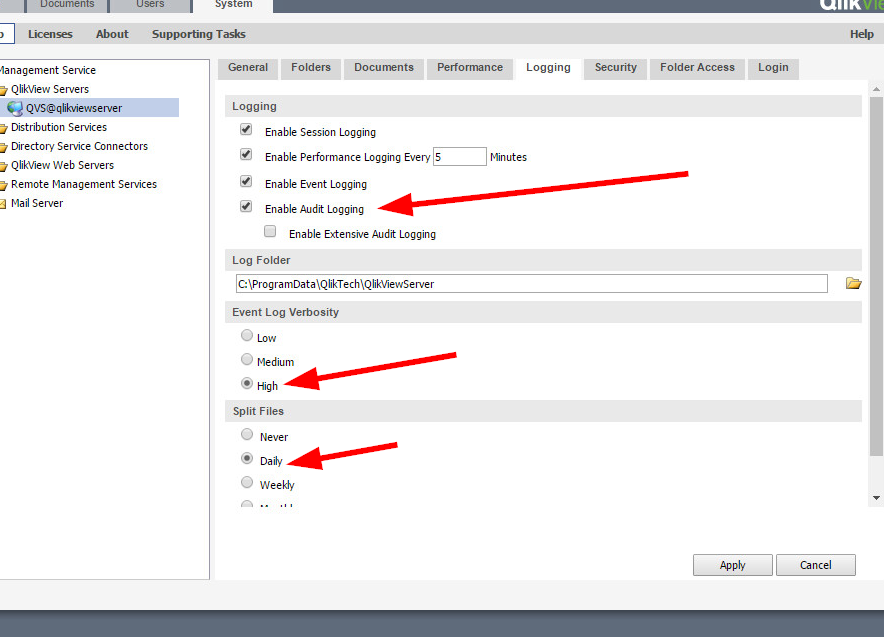The width and height of the screenshot is (884, 637).
Task: Open the Security tab
Action: [616, 68]
